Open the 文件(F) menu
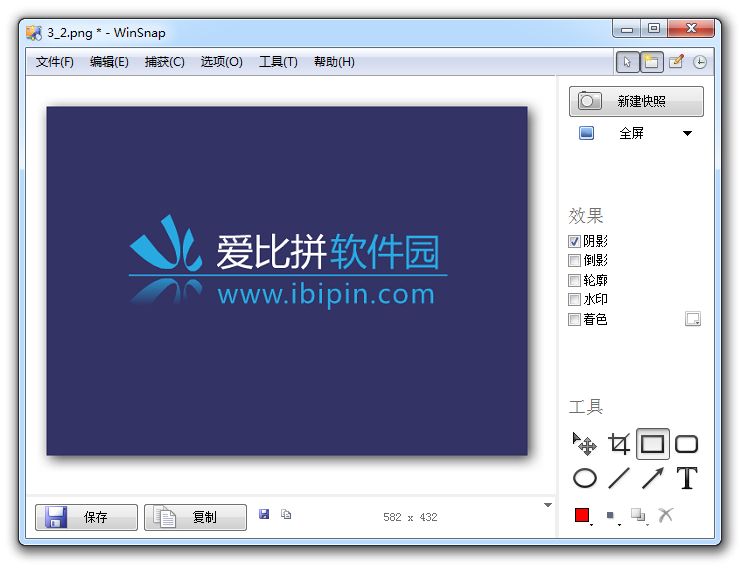This screenshot has height=569, width=740. coord(55,62)
